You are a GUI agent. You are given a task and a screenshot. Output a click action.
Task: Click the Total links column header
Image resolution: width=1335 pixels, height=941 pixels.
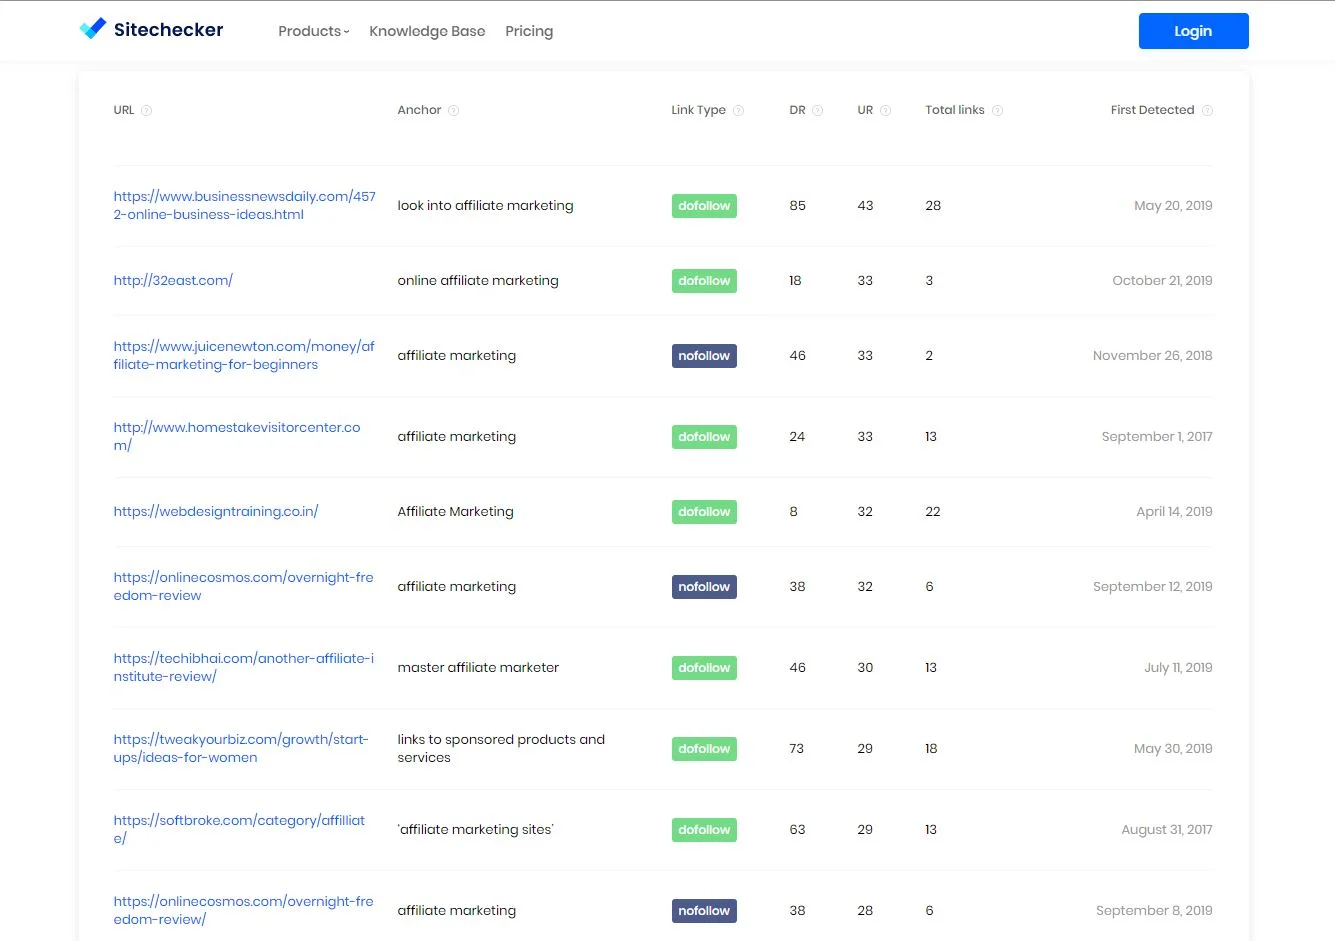955,110
